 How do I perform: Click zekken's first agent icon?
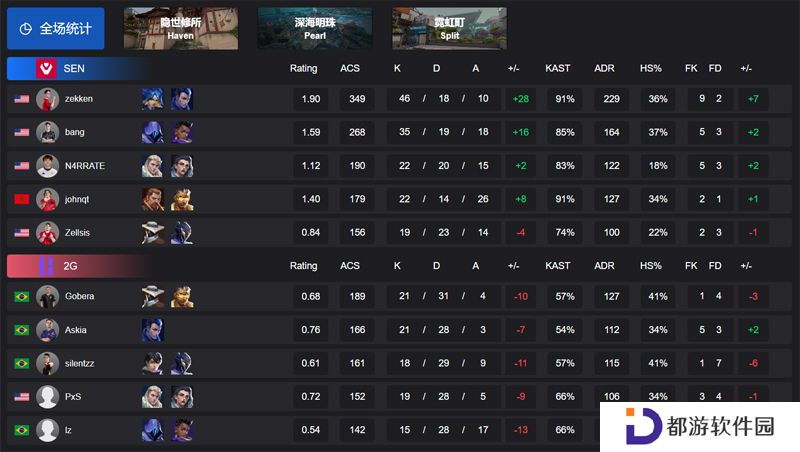[x=153, y=99]
